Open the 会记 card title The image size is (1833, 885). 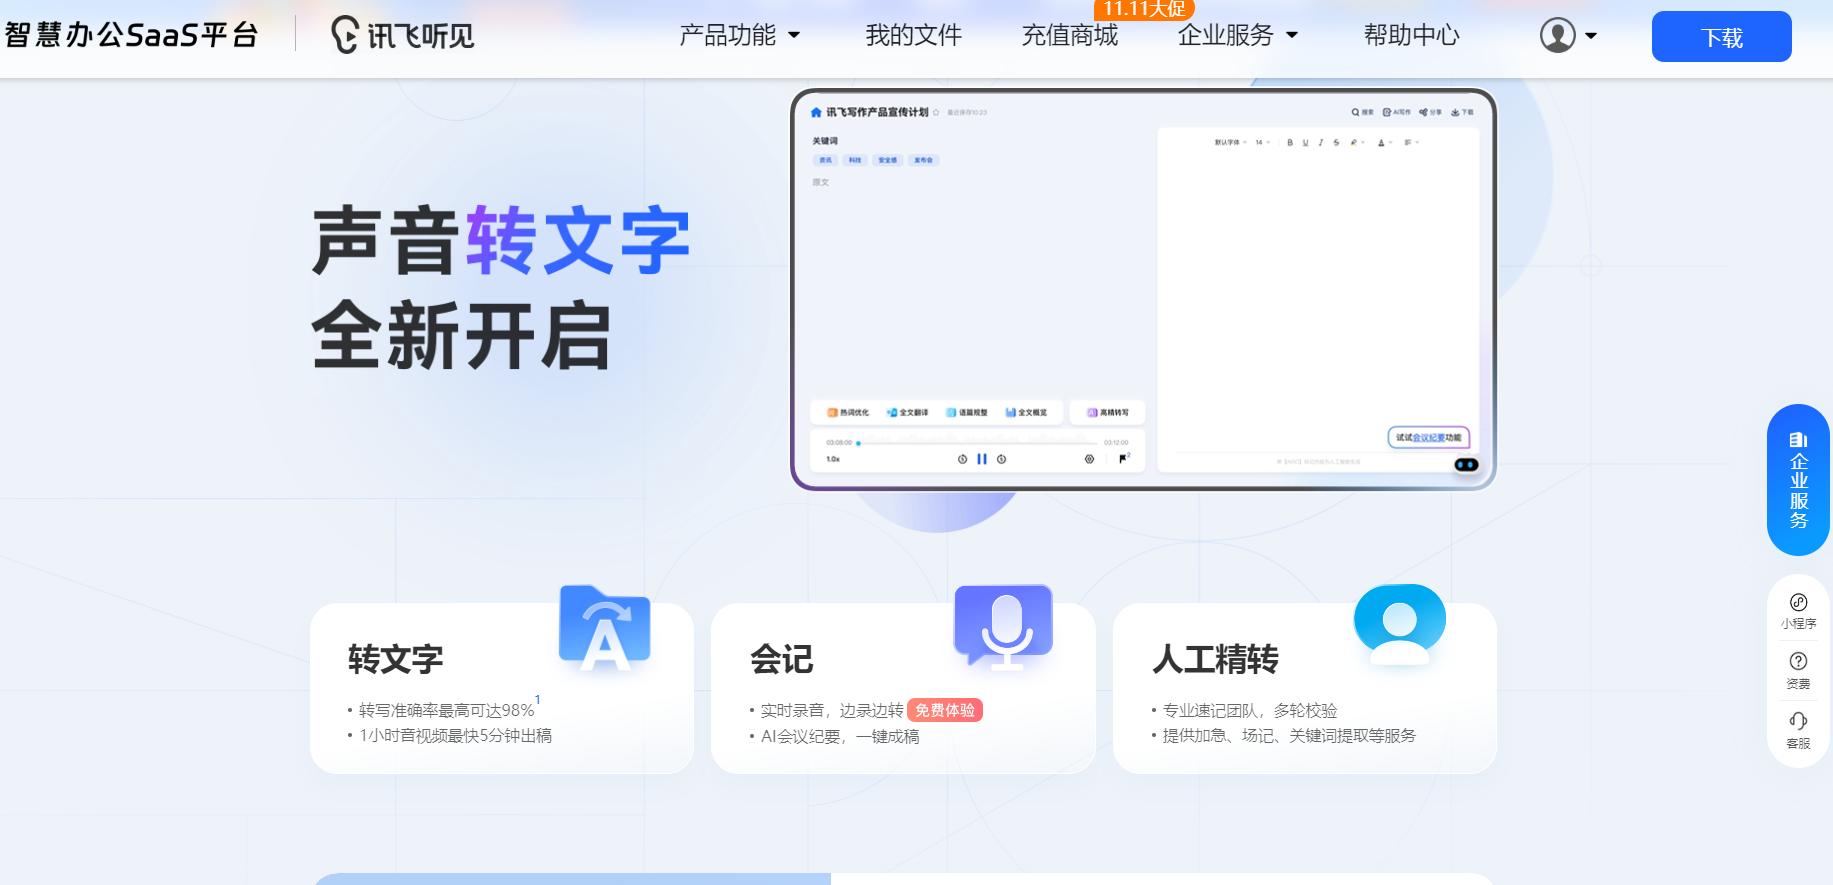tap(781, 659)
